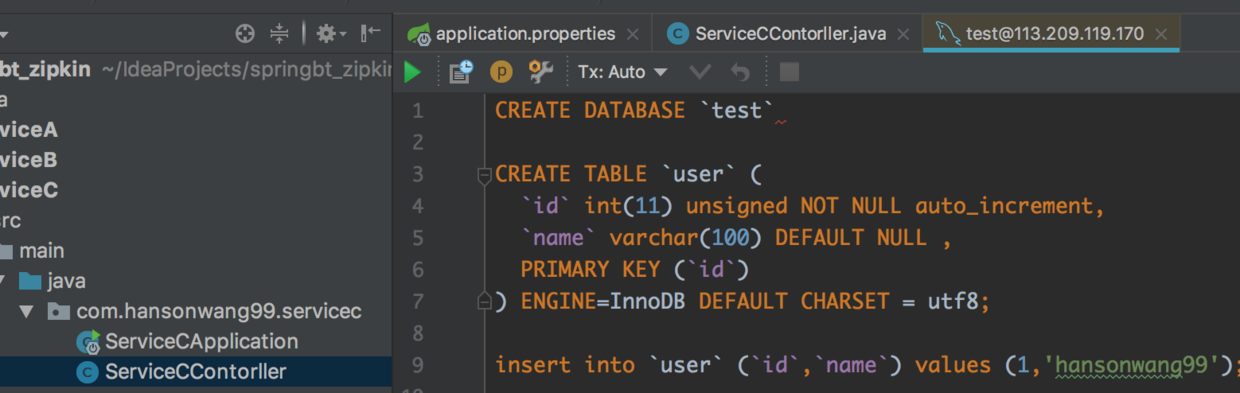Run the SQL with the green Execute button
1240x393 pixels.
[x=412, y=72]
